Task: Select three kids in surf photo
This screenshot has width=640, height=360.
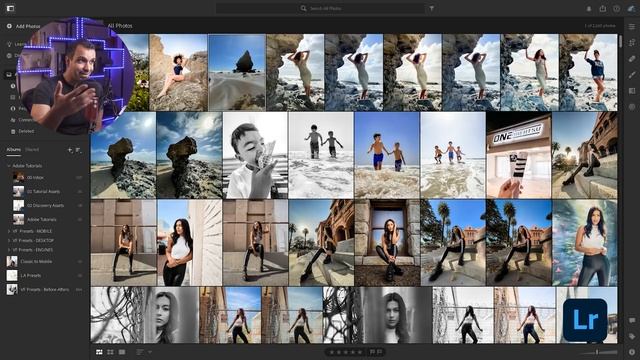Action: [453, 156]
